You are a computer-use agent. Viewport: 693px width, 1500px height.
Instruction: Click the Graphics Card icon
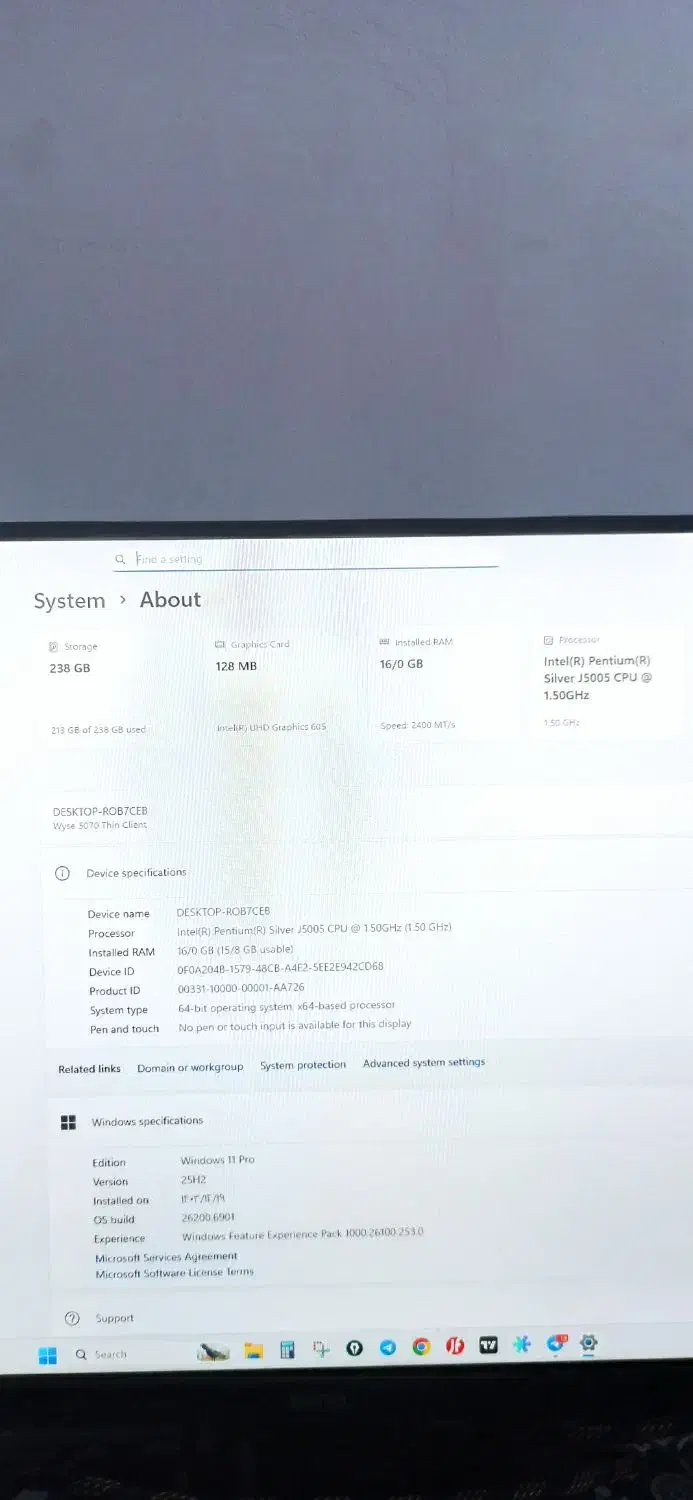click(x=221, y=645)
